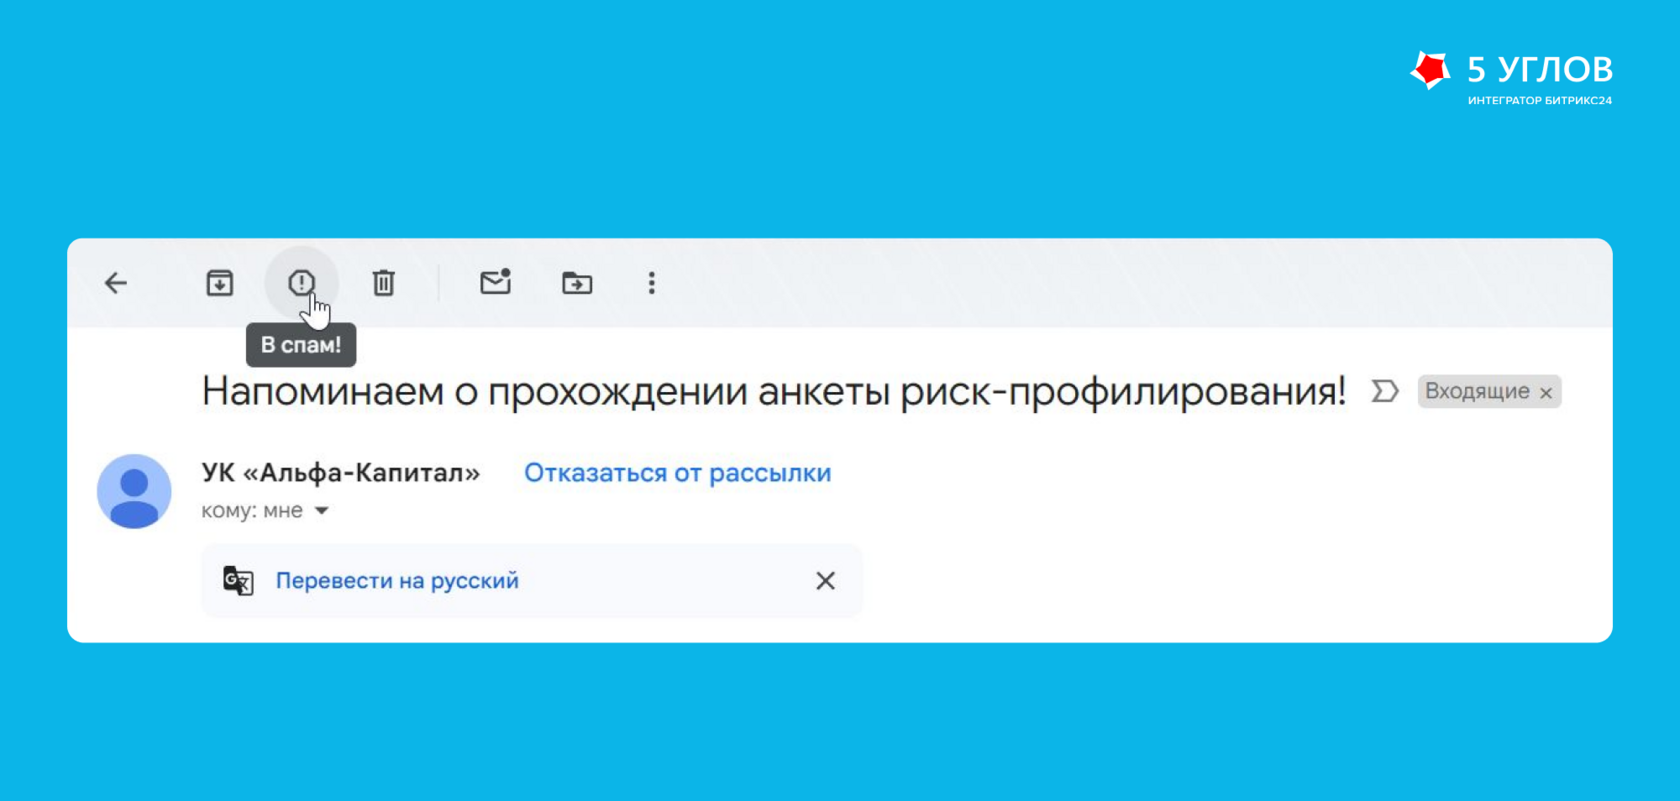This screenshot has height=801, width=1680.
Task: Click the email subject Напоминаем о прохождении анкеты
Action: tap(774, 391)
